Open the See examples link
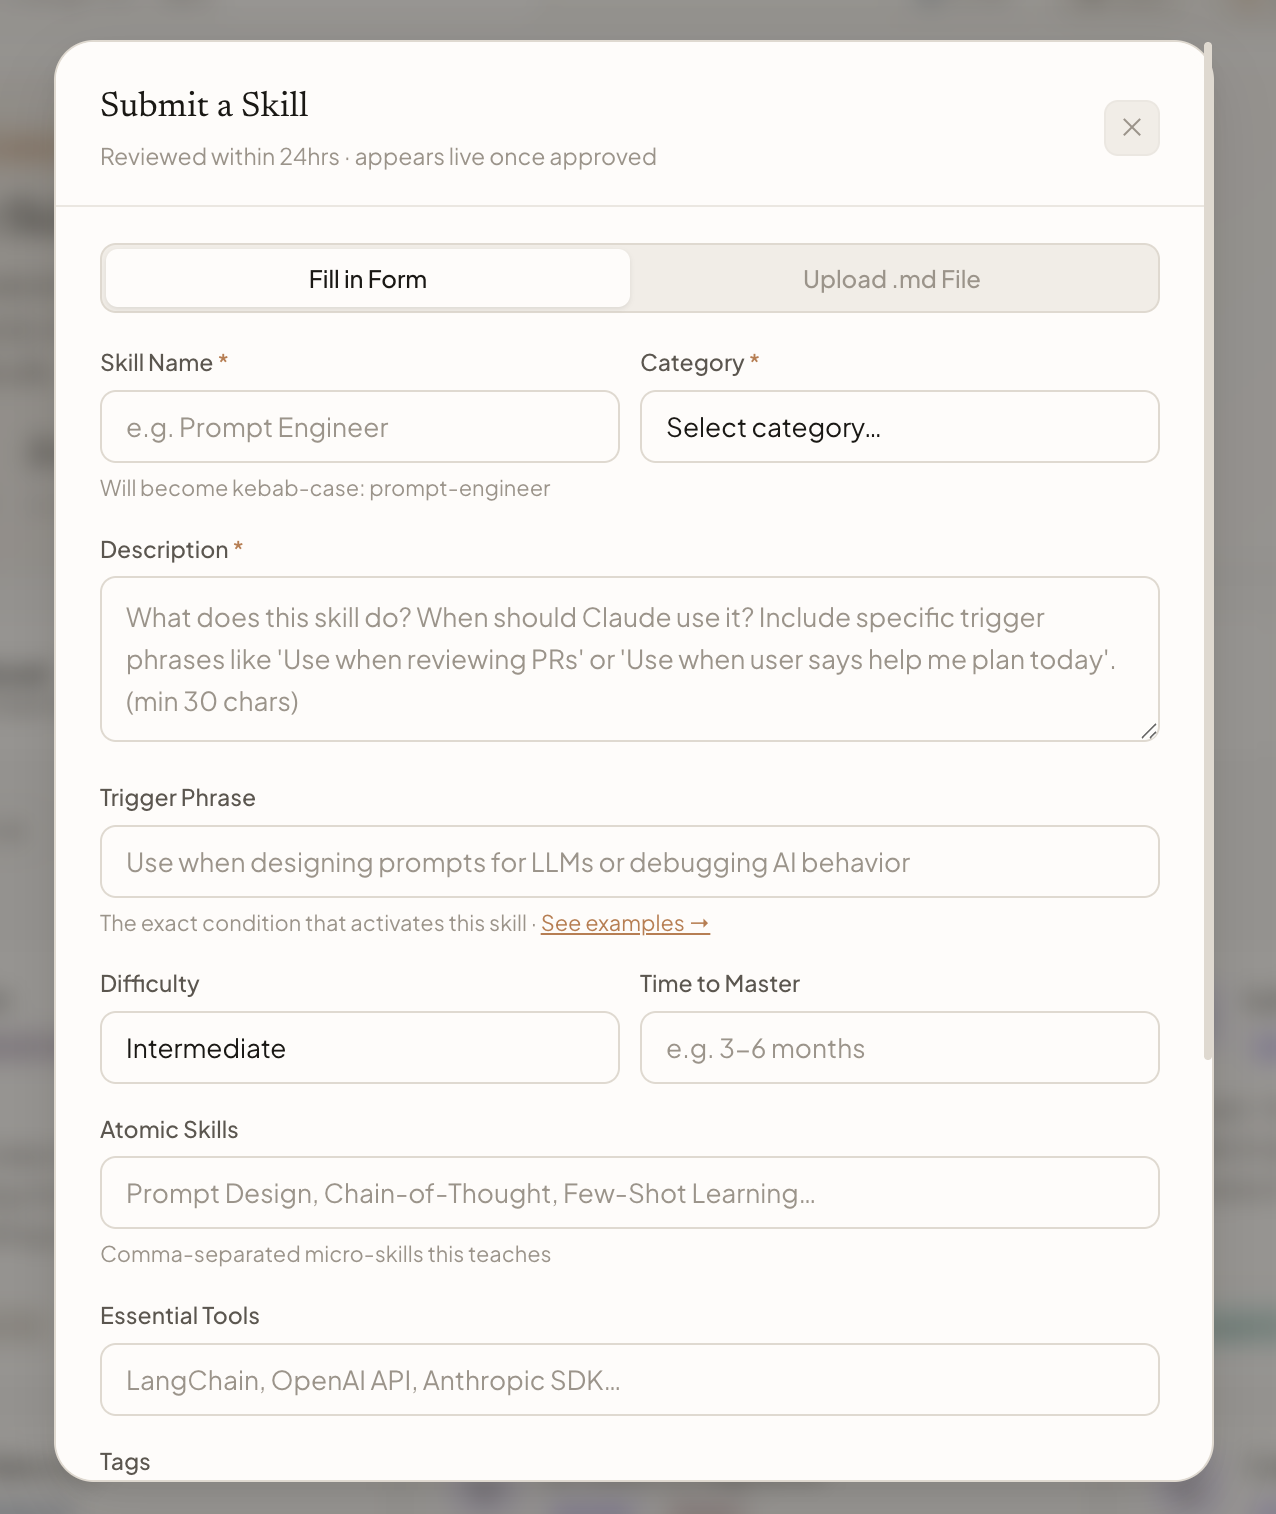 coord(625,923)
